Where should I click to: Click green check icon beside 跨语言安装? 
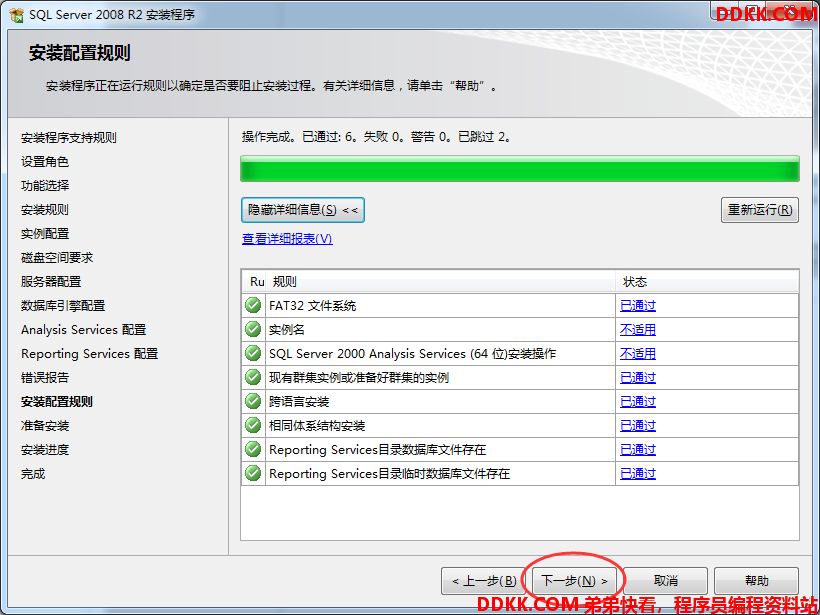(253, 401)
